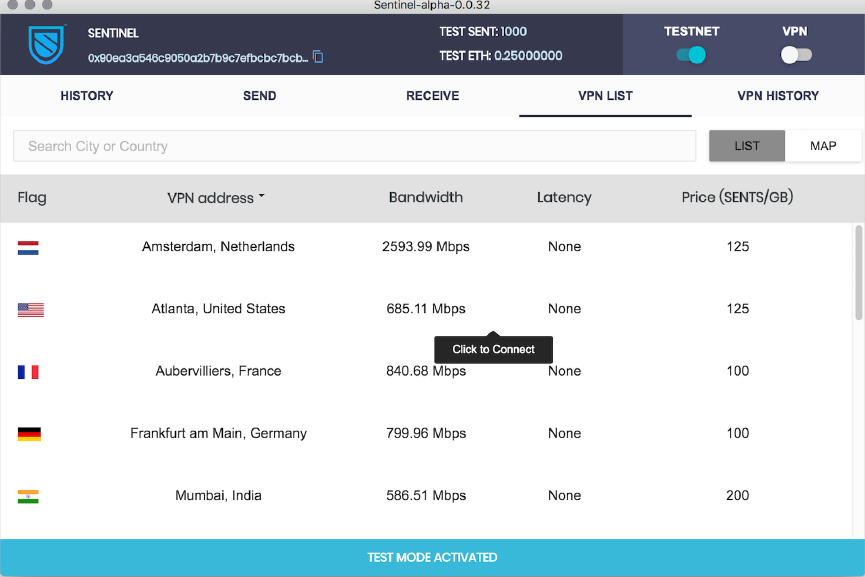
Task: Select the VPN LIST tab
Action: coord(605,95)
